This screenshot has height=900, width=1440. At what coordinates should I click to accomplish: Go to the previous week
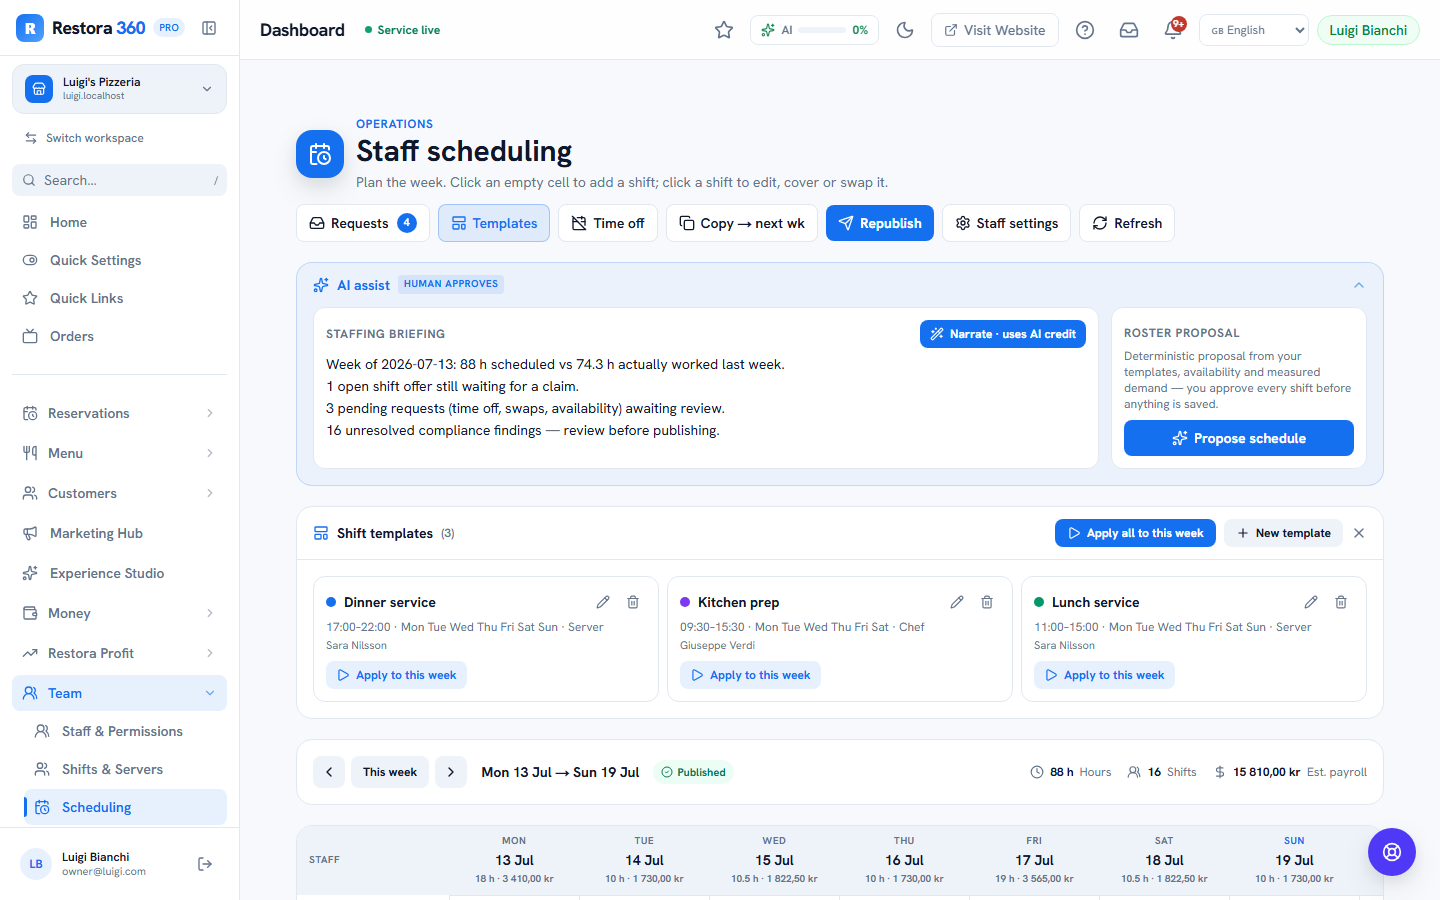(x=329, y=772)
